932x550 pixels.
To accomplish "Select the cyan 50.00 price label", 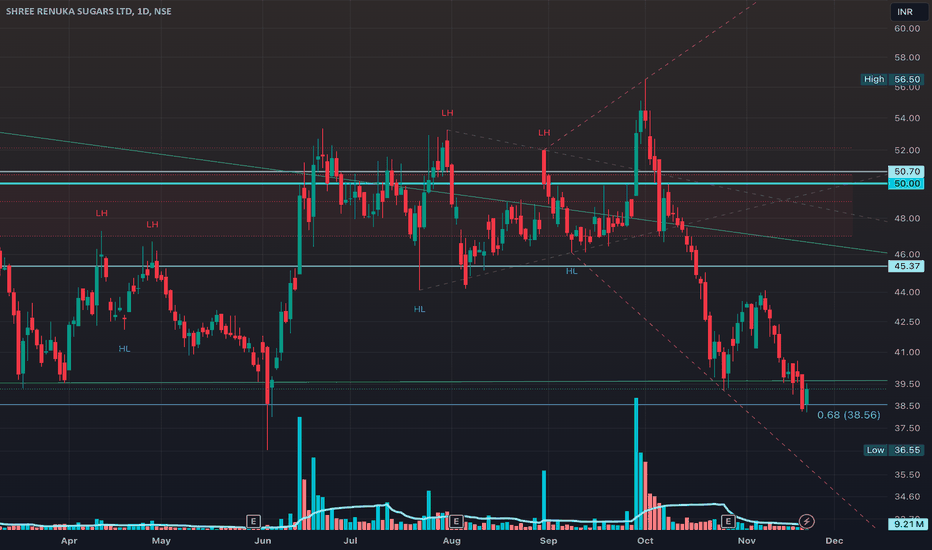I will pyautogui.click(x=906, y=183).
